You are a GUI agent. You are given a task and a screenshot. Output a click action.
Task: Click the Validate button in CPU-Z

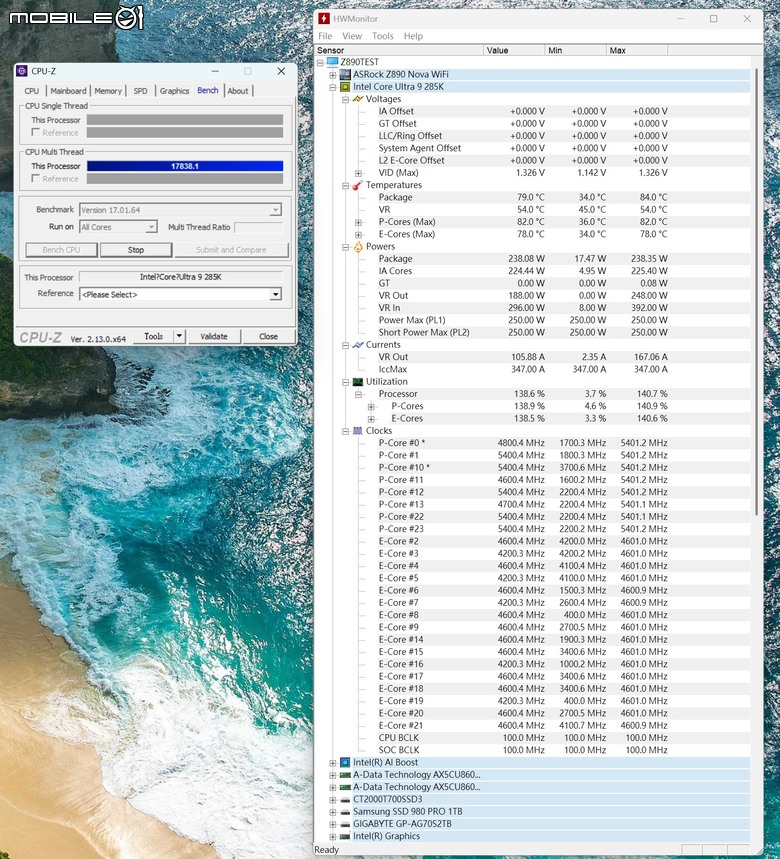pyautogui.click(x=214, y=336)
